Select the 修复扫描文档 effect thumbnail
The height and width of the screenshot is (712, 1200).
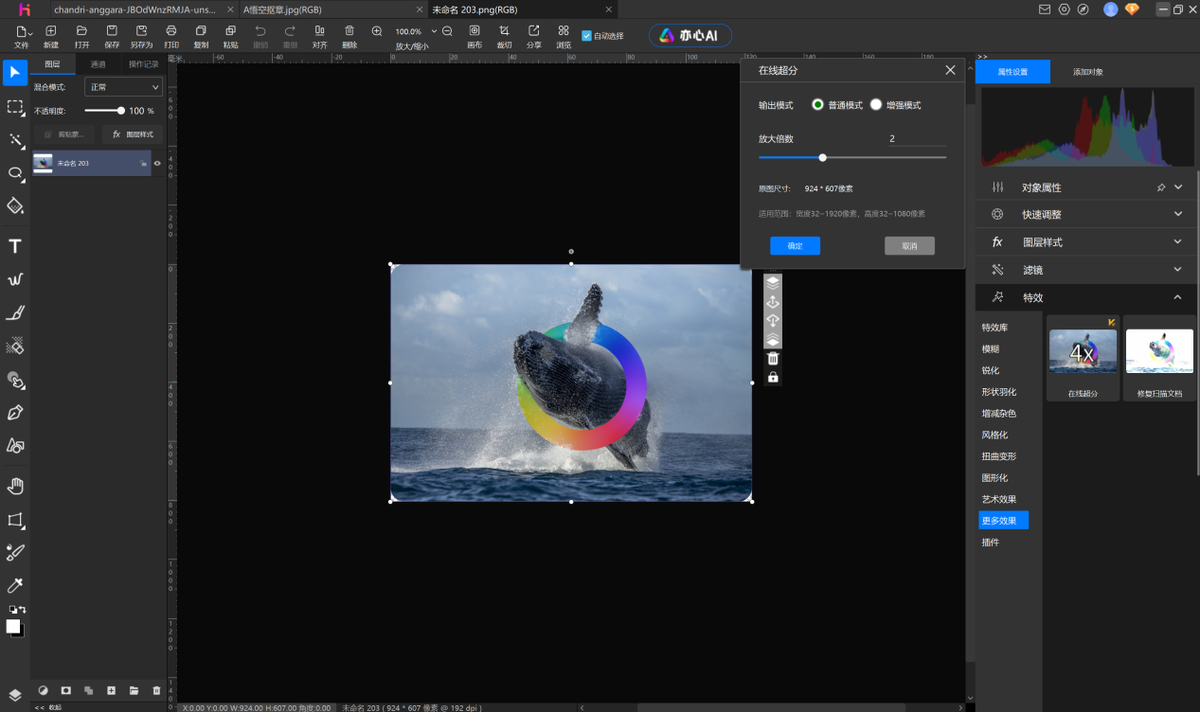point(1159,351)
